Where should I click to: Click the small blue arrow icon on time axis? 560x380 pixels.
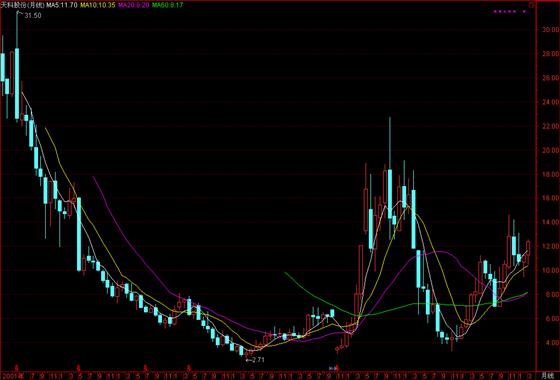[x=331, y=368]
